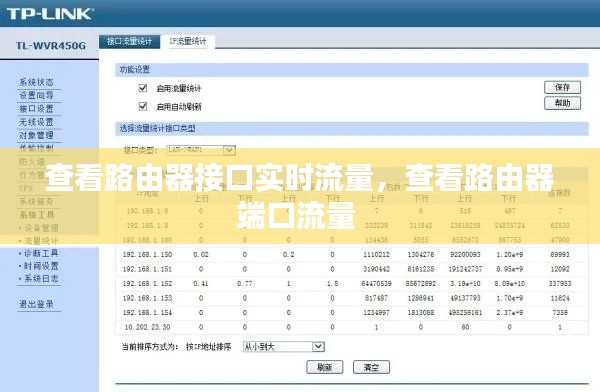Select 时间设置 submenu item
The height and width of the screenshot is (392, 600).
coord(38,266)
